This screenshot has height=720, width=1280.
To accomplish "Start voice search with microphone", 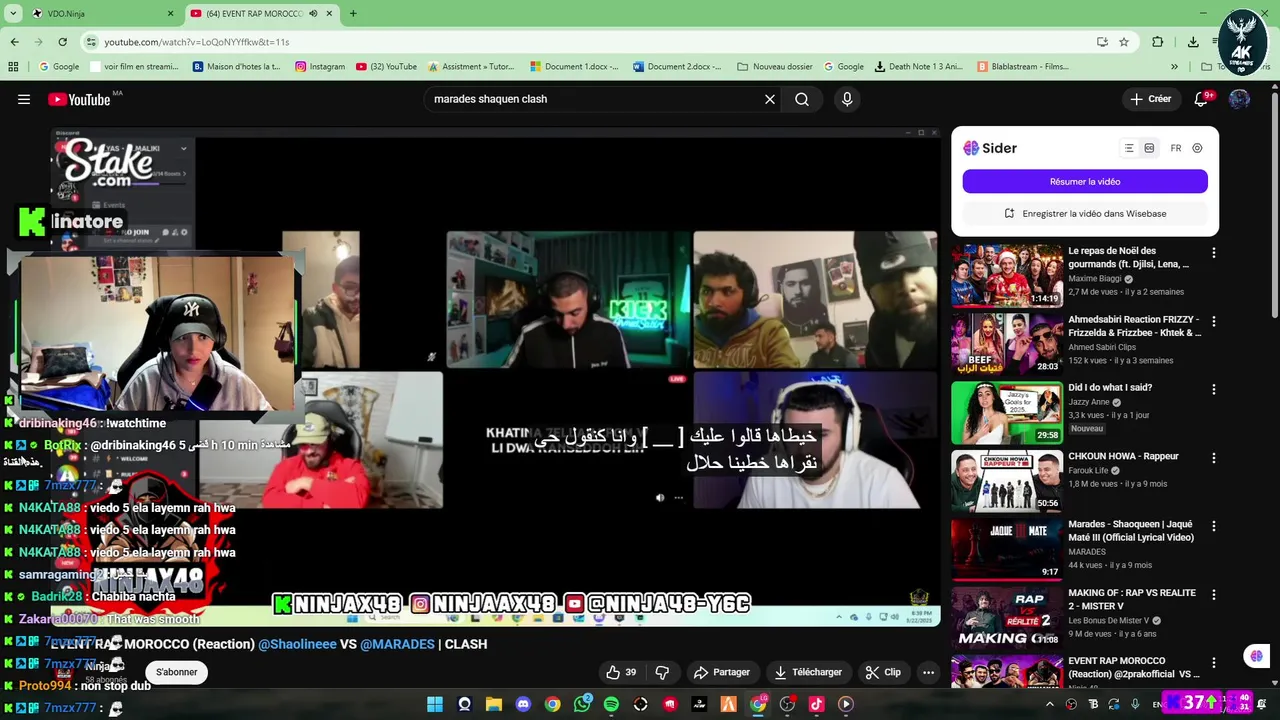I will [x=847, y=99].
